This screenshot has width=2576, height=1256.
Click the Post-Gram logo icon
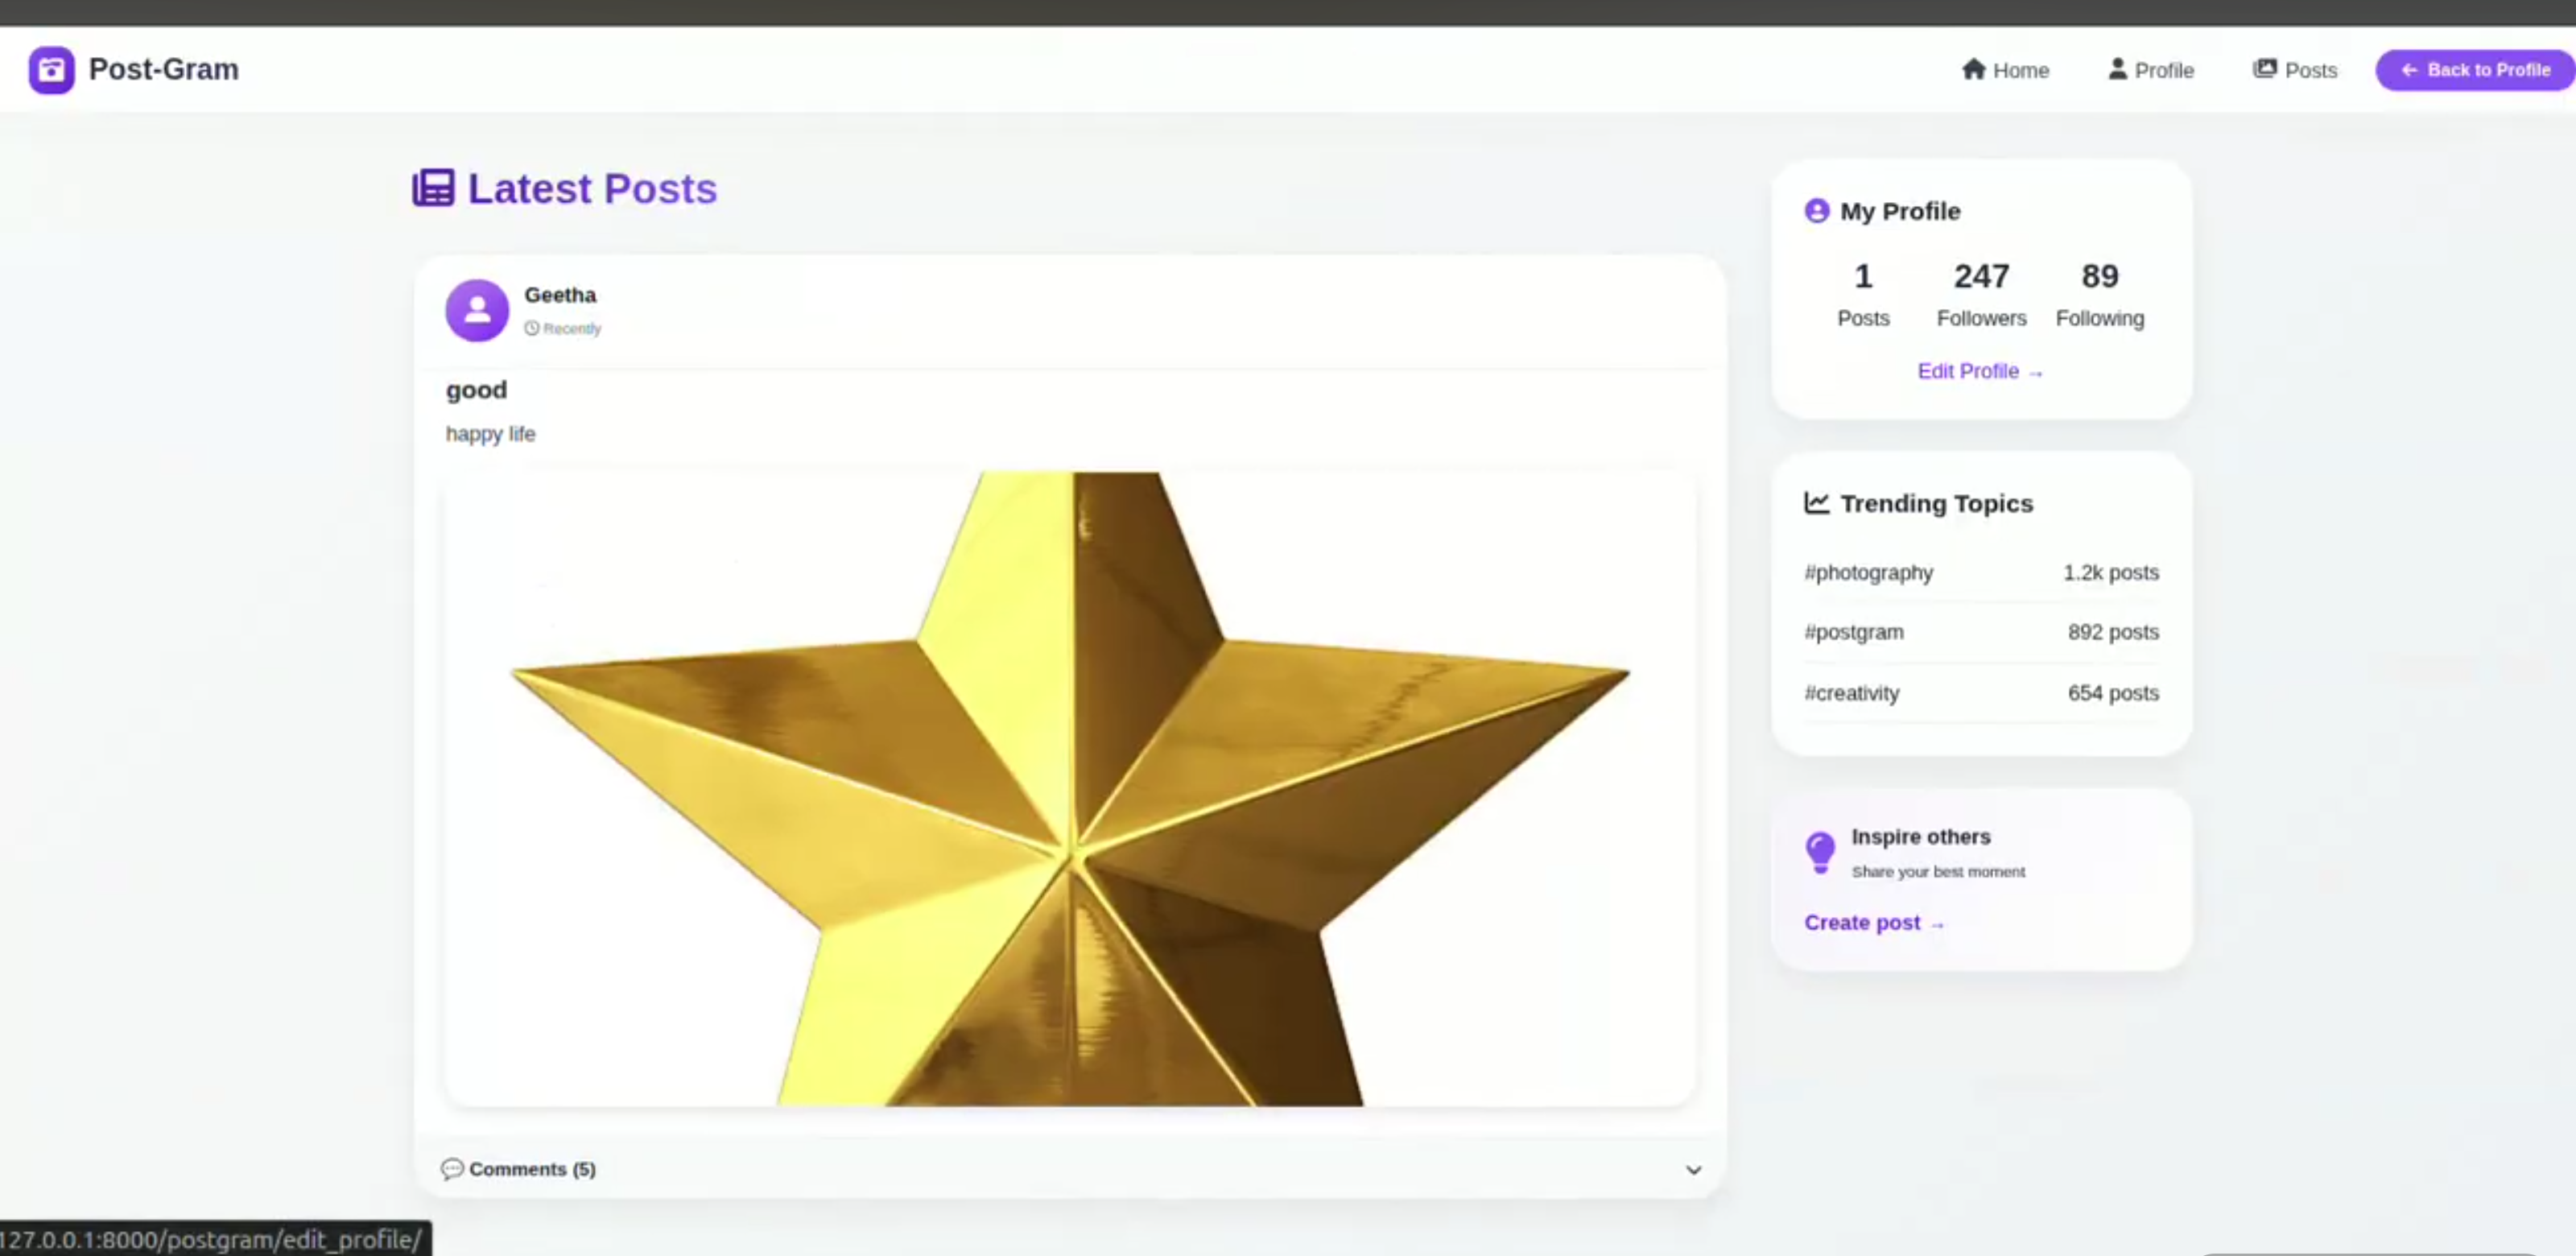pyautogui.click(x=51, y=70)
